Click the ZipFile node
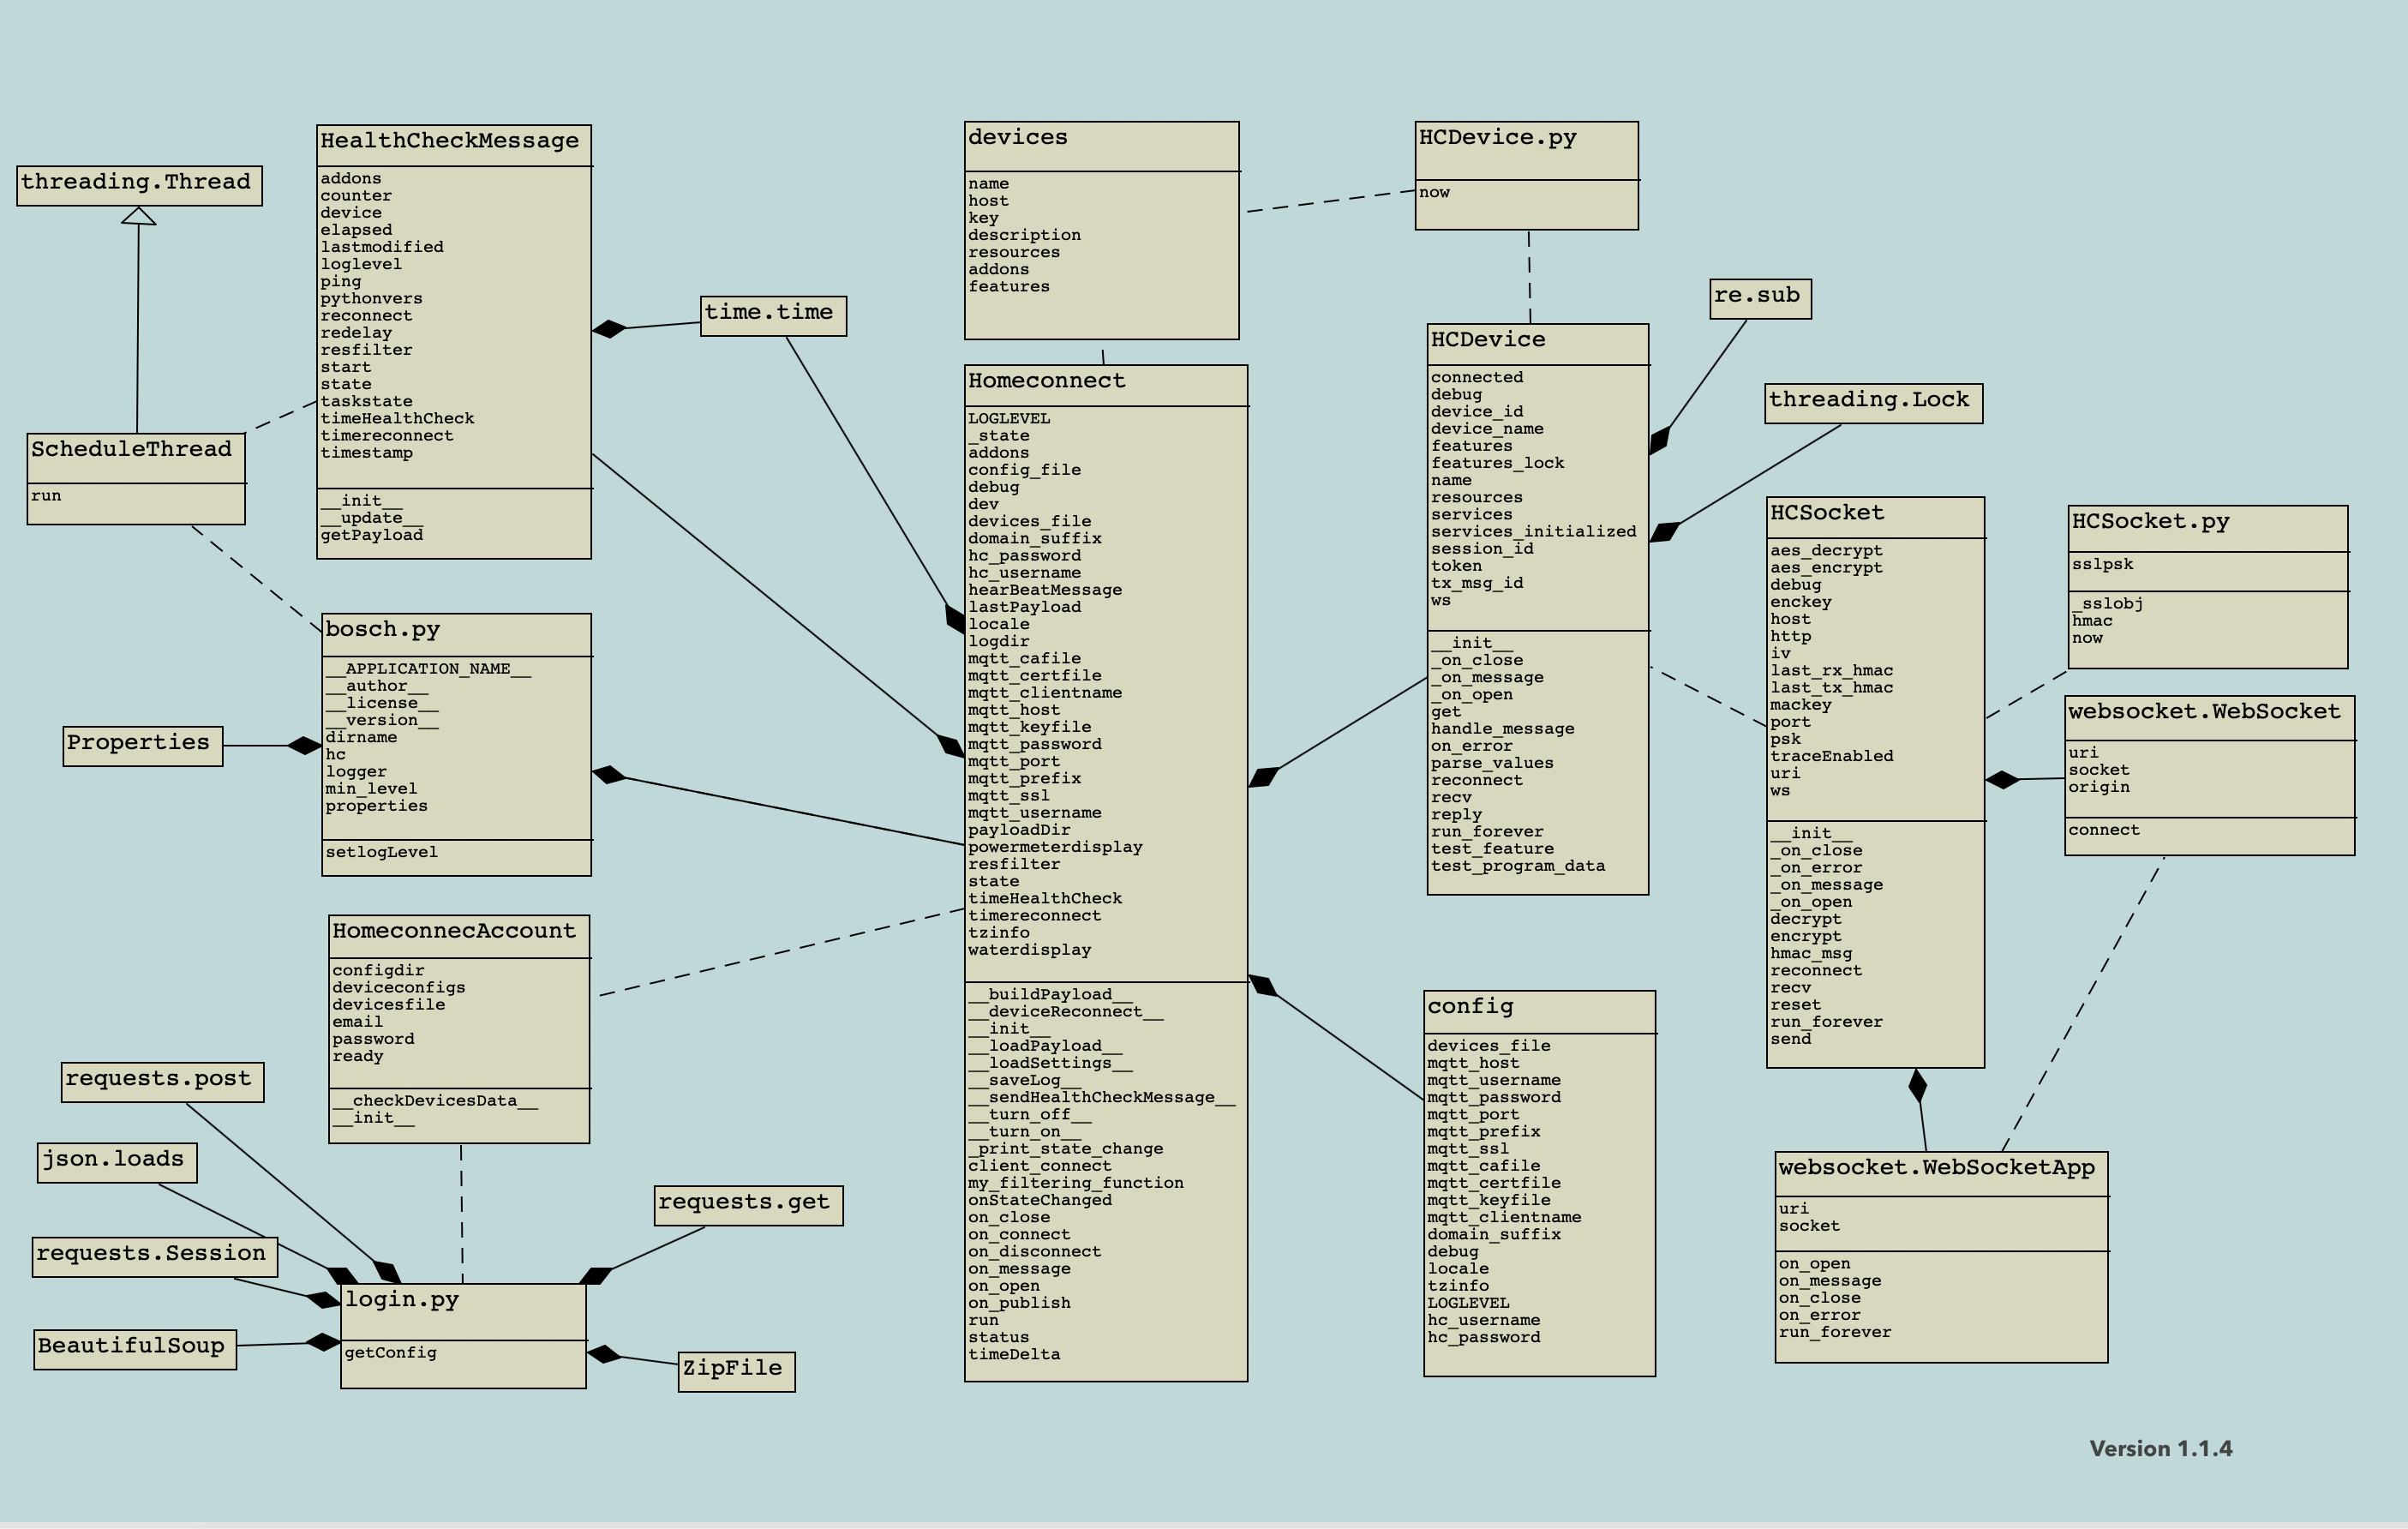 click(737, 1371)
